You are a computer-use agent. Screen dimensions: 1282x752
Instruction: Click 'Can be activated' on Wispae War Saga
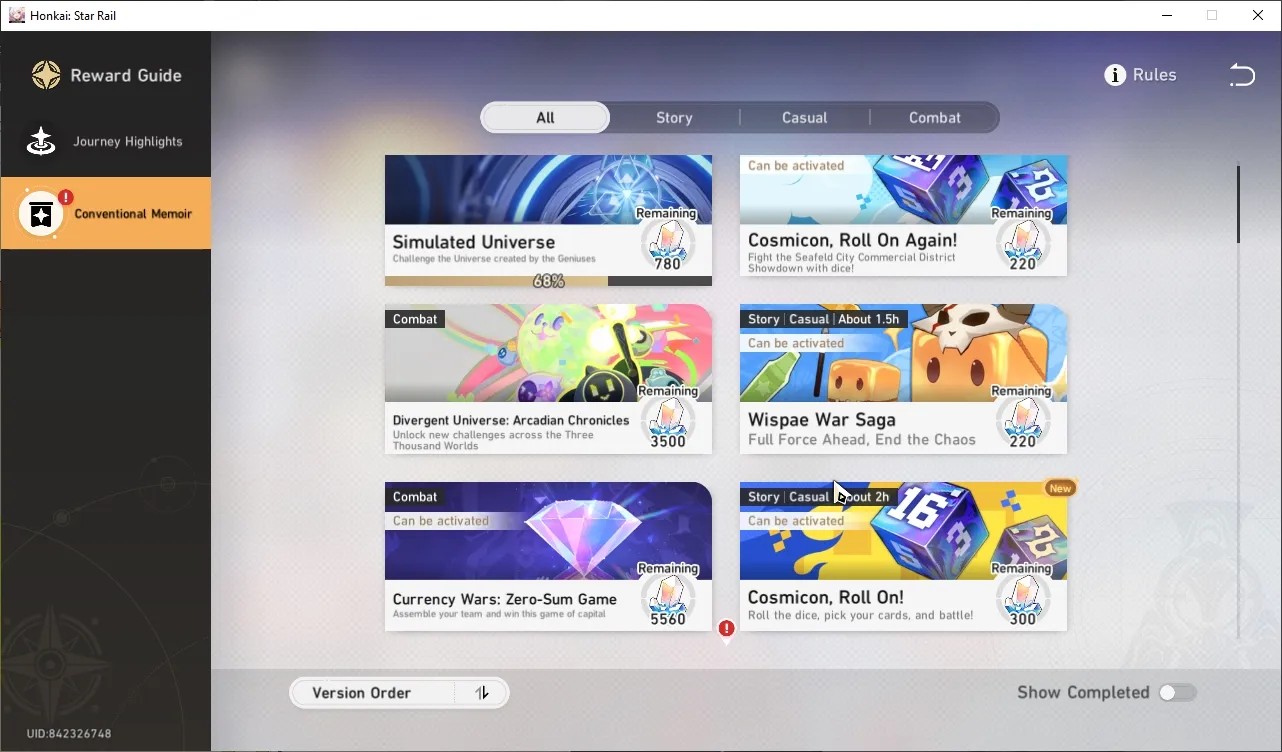point(796,343)
